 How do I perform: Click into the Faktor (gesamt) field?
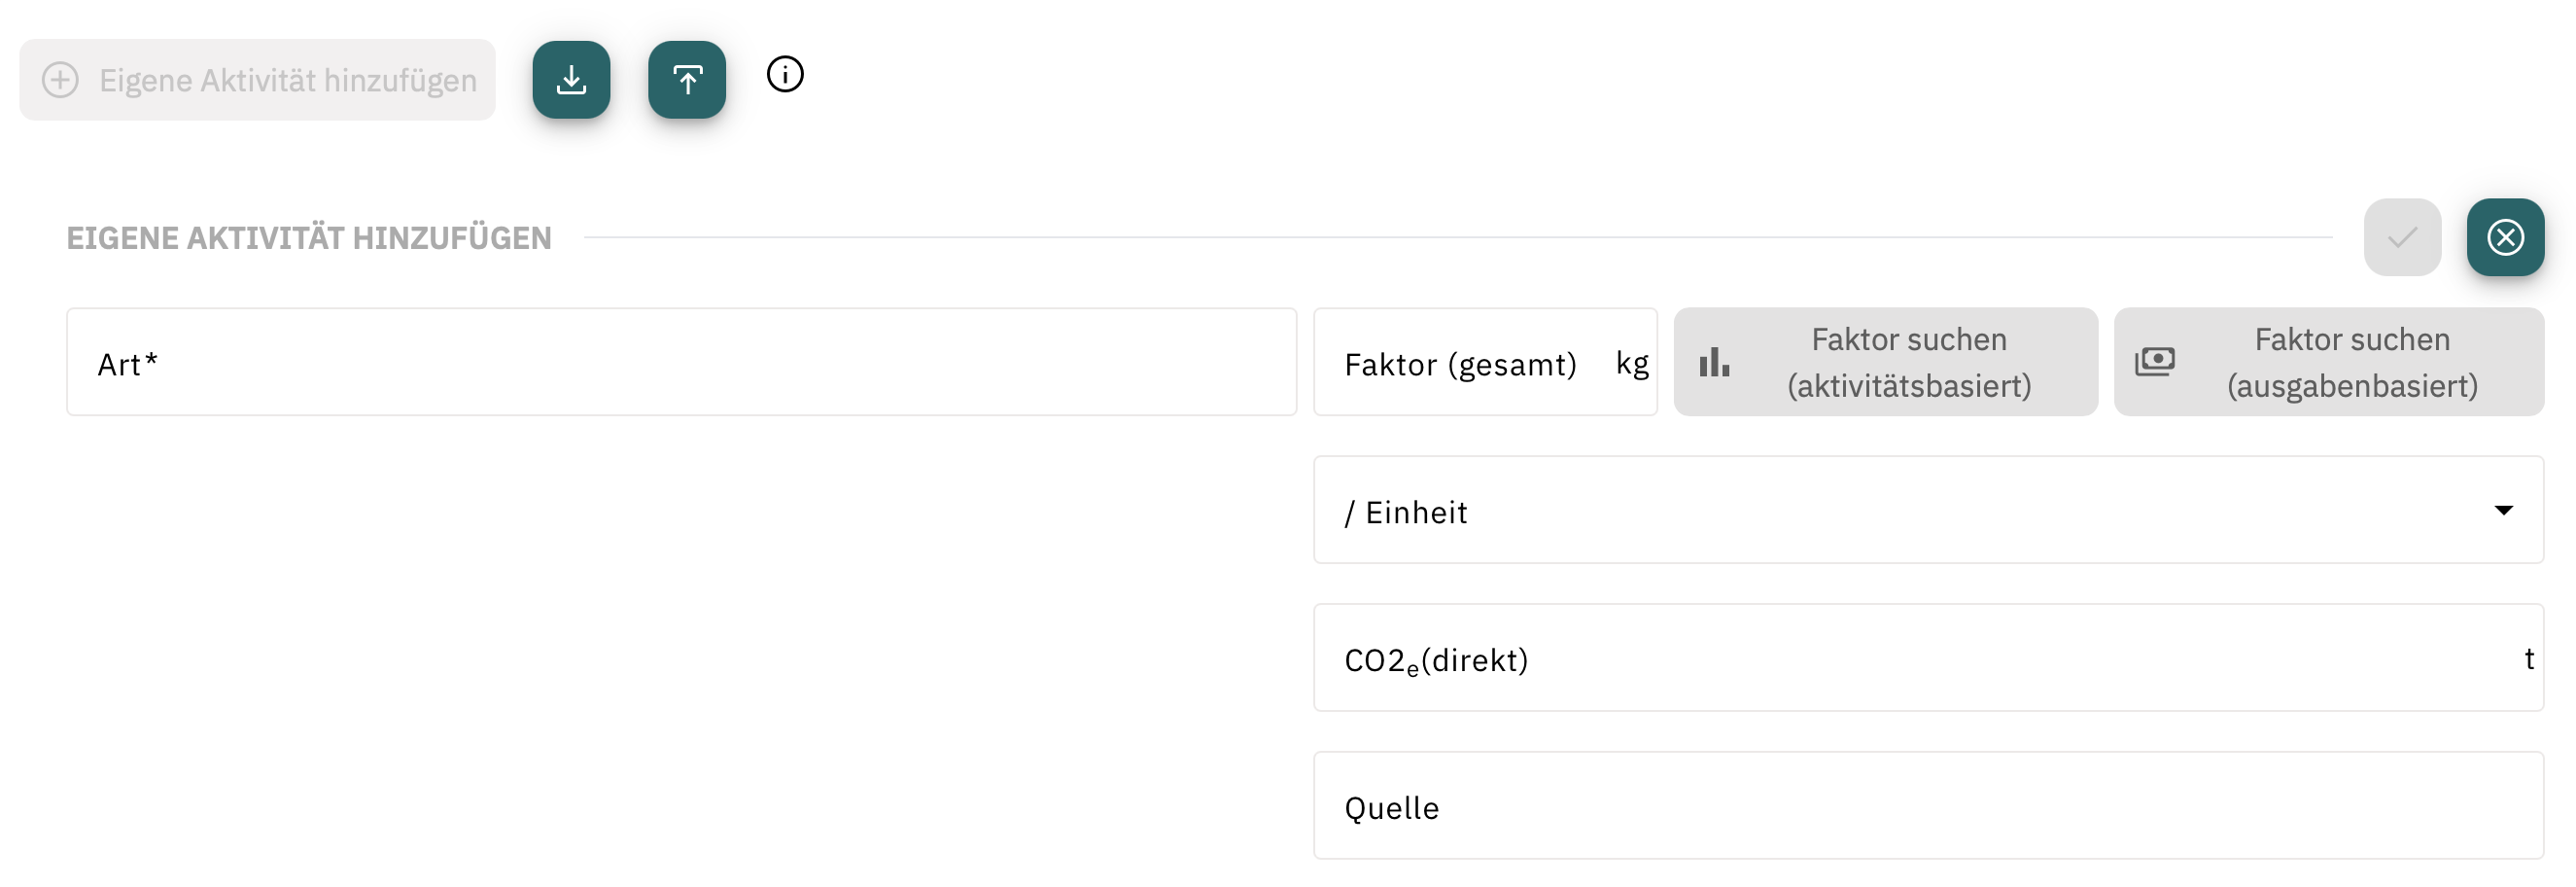(x=1485, y=362)
